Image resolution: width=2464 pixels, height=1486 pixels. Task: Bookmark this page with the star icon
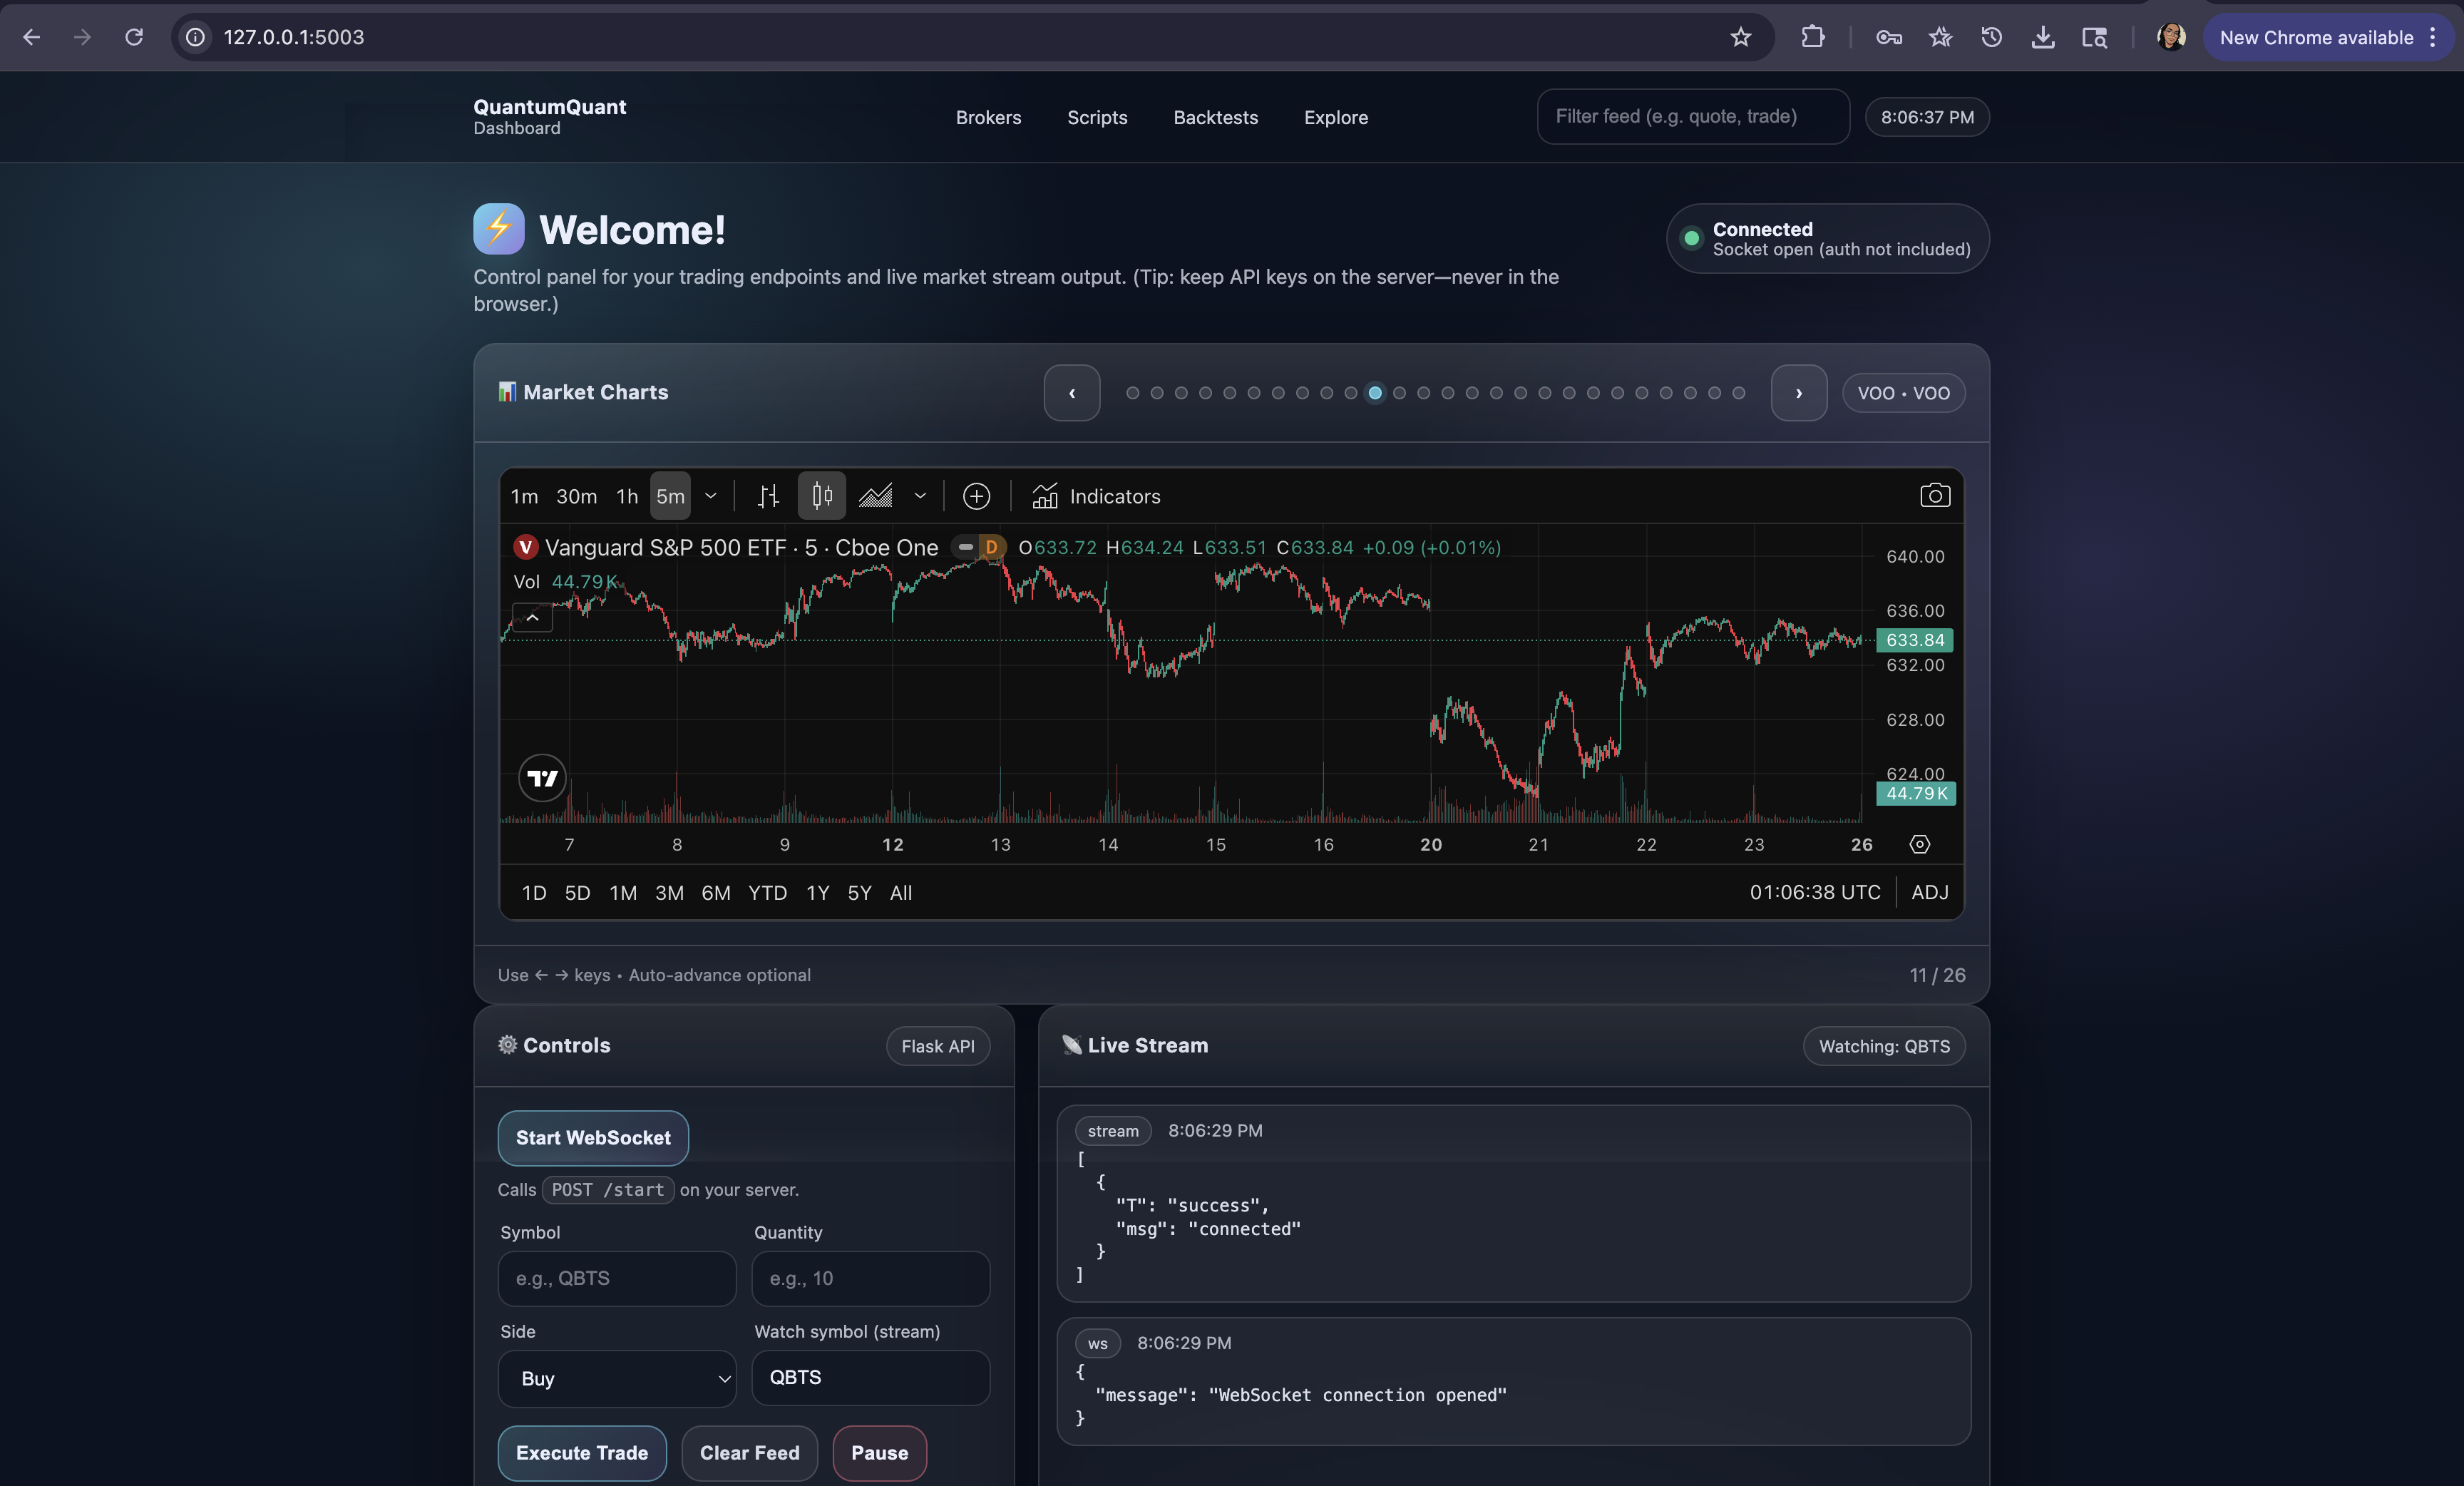pyautogui.click(x=1741, y=37)
